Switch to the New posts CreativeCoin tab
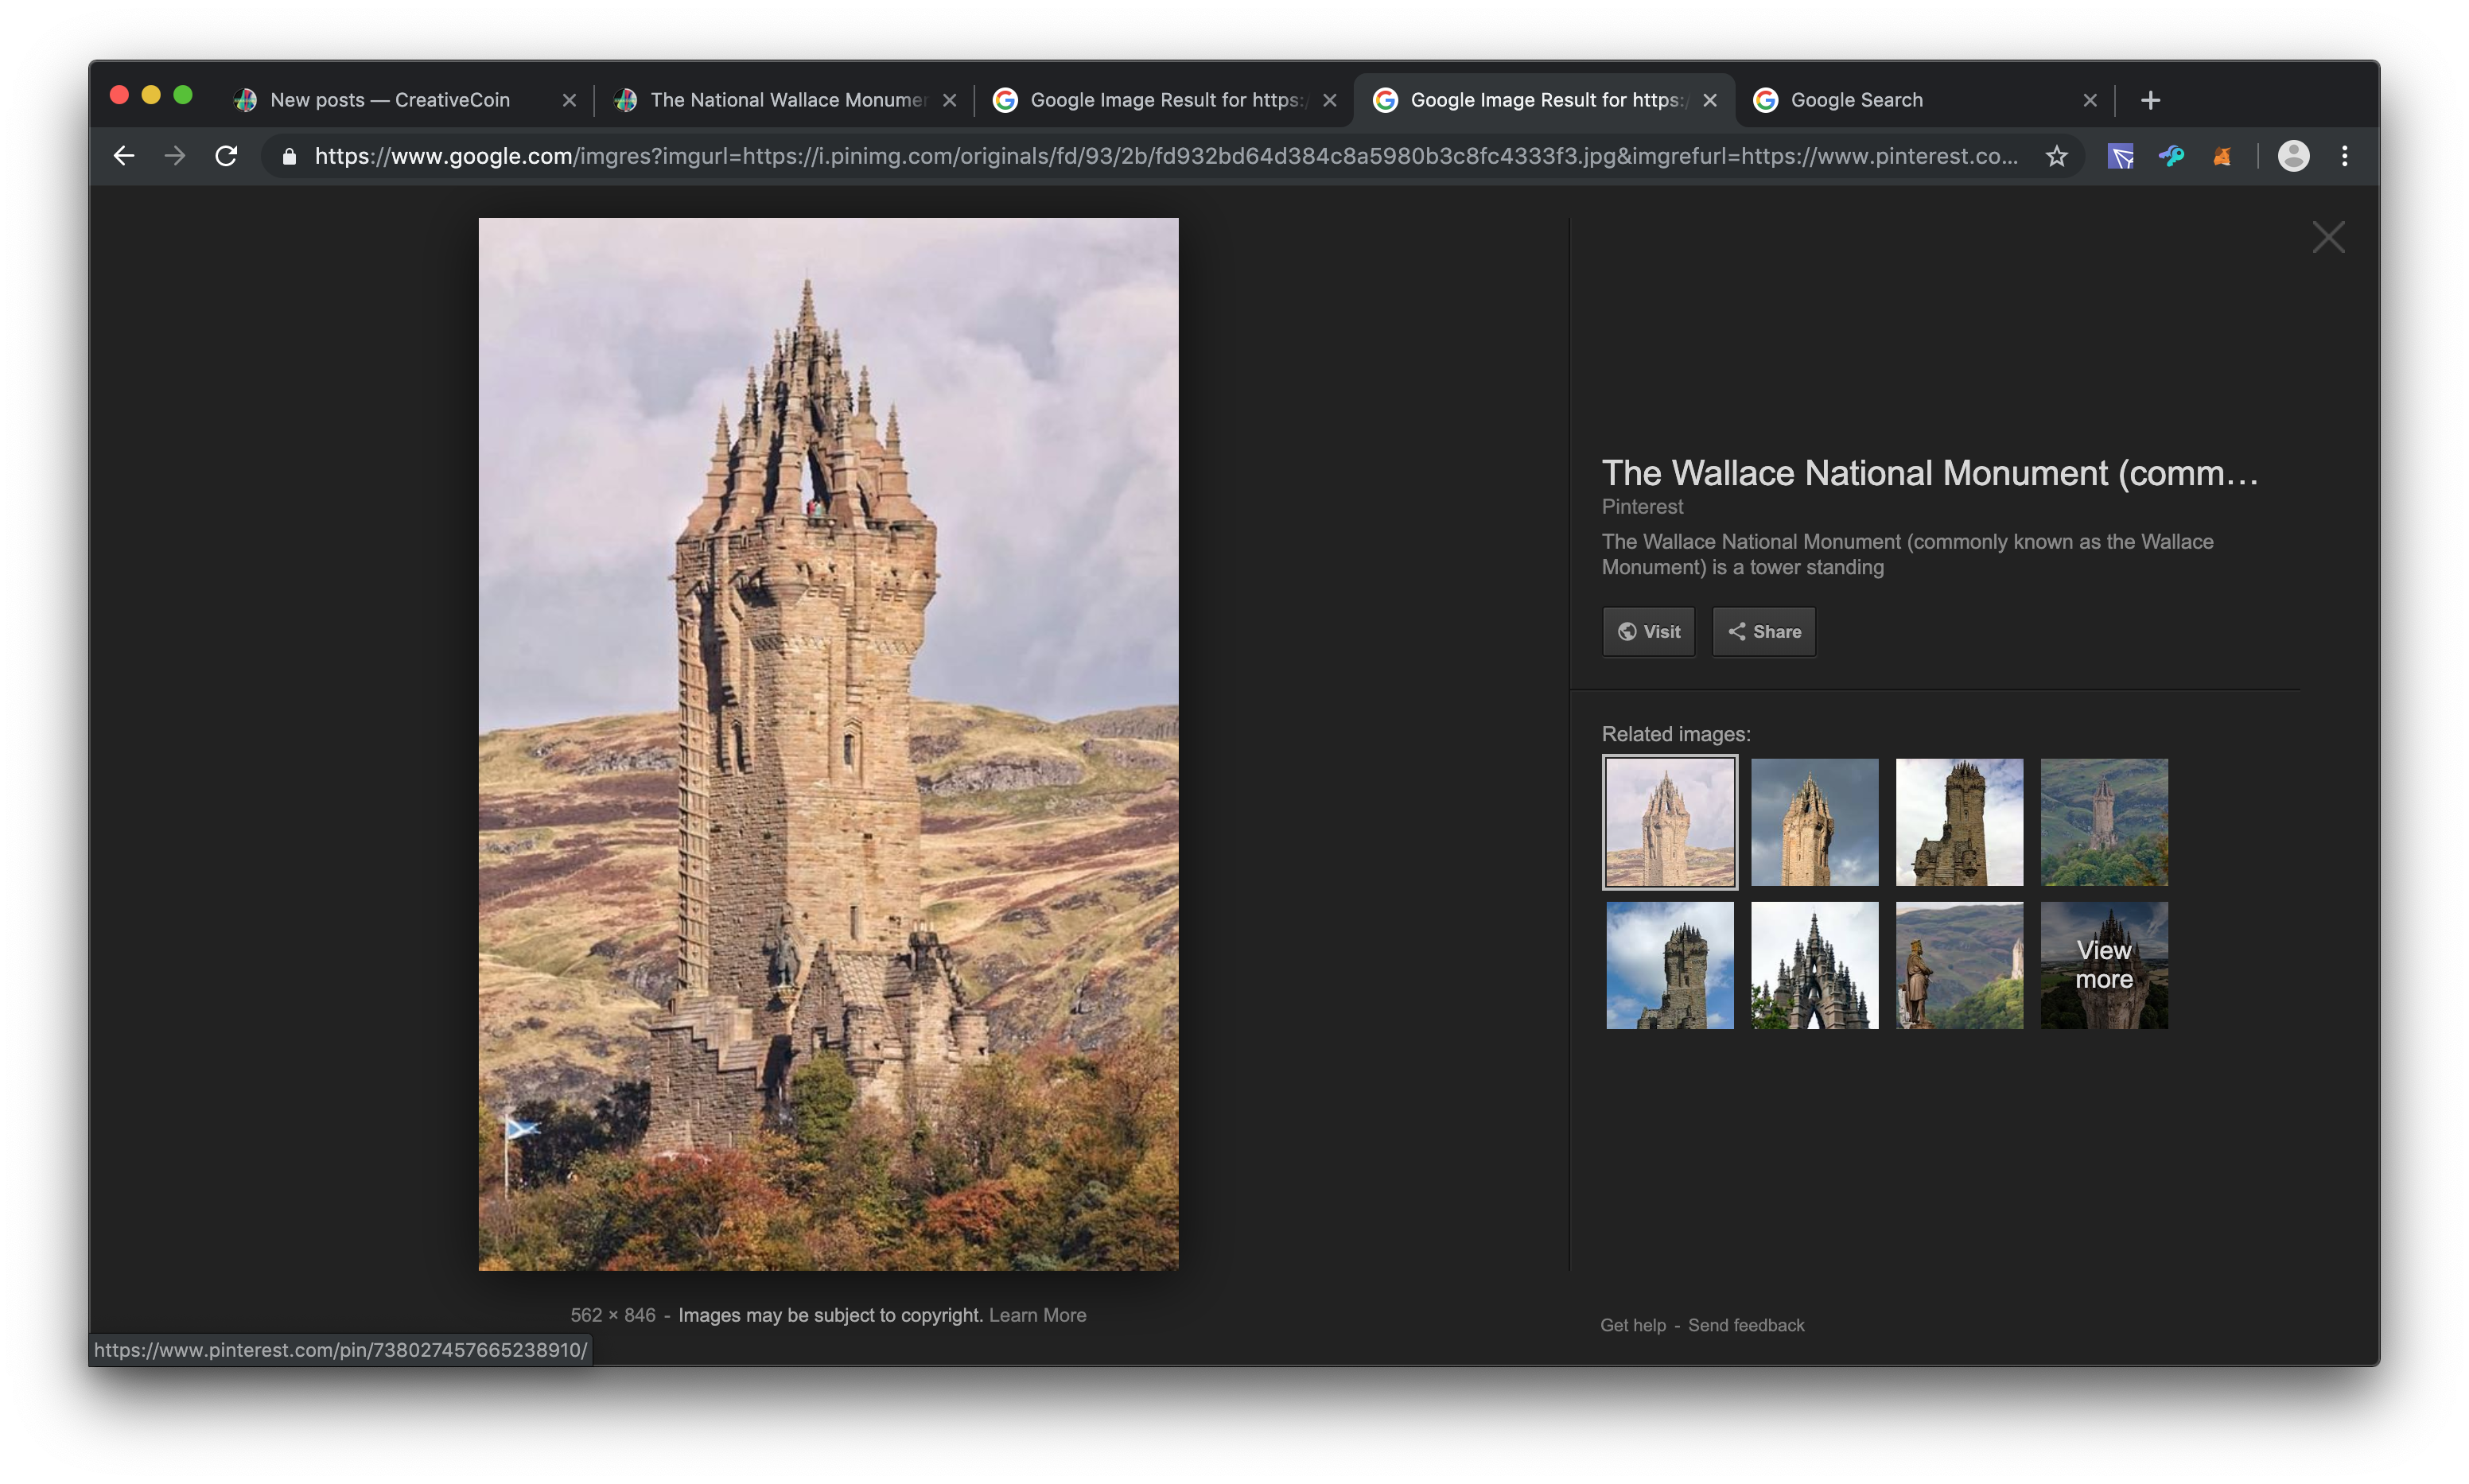 (x=390, y=100)
